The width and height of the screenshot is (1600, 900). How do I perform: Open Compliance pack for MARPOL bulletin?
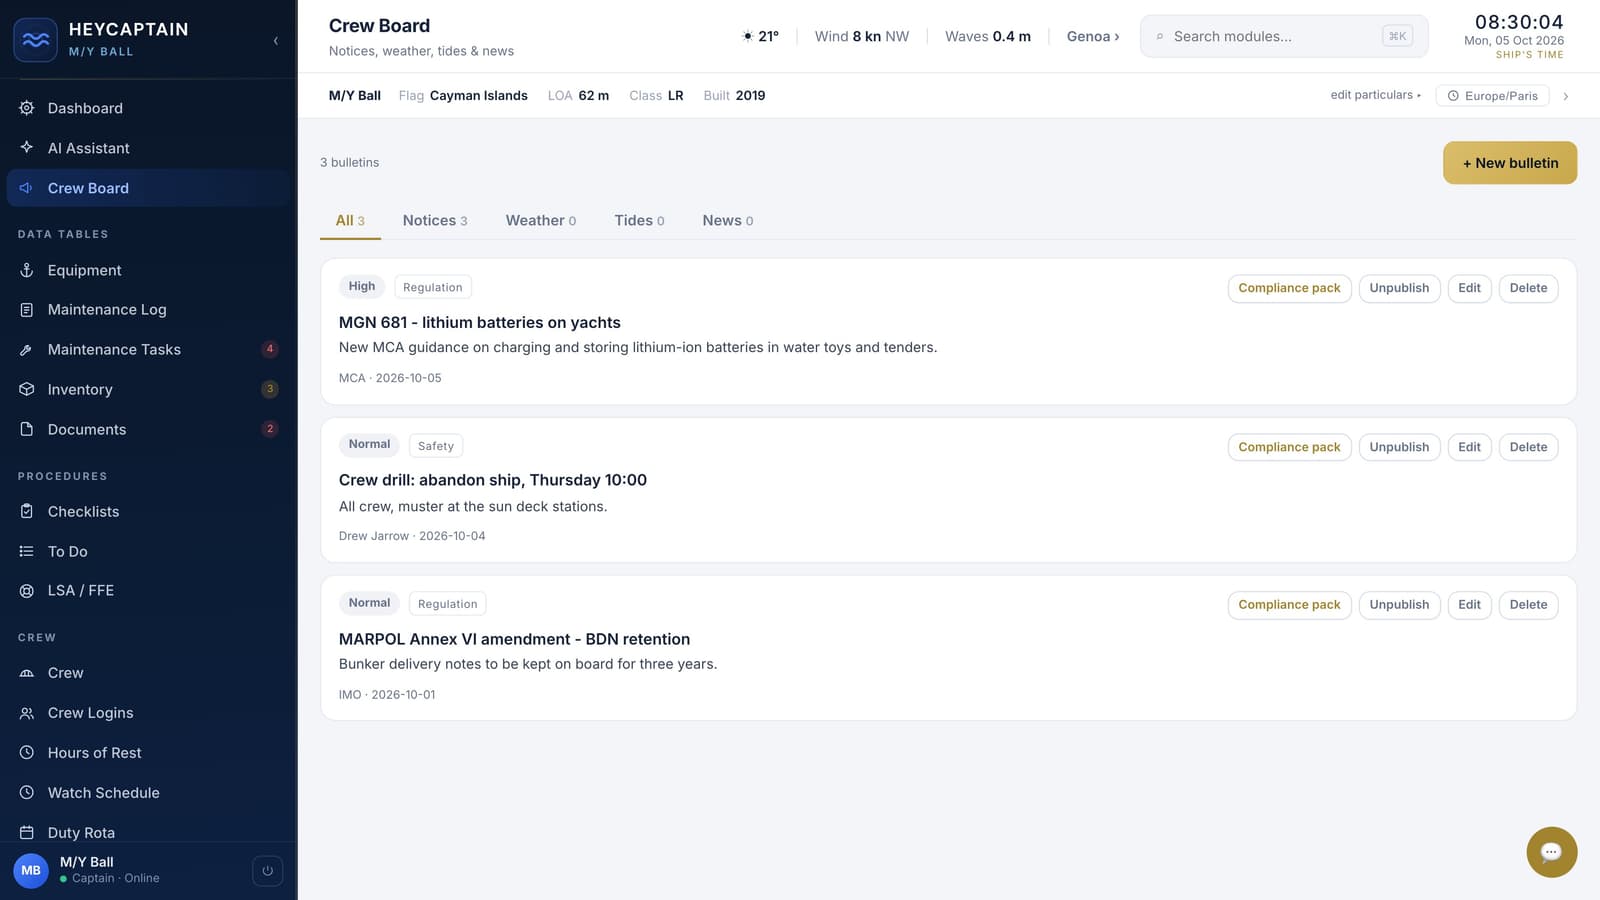click(x=1289, y=605)
